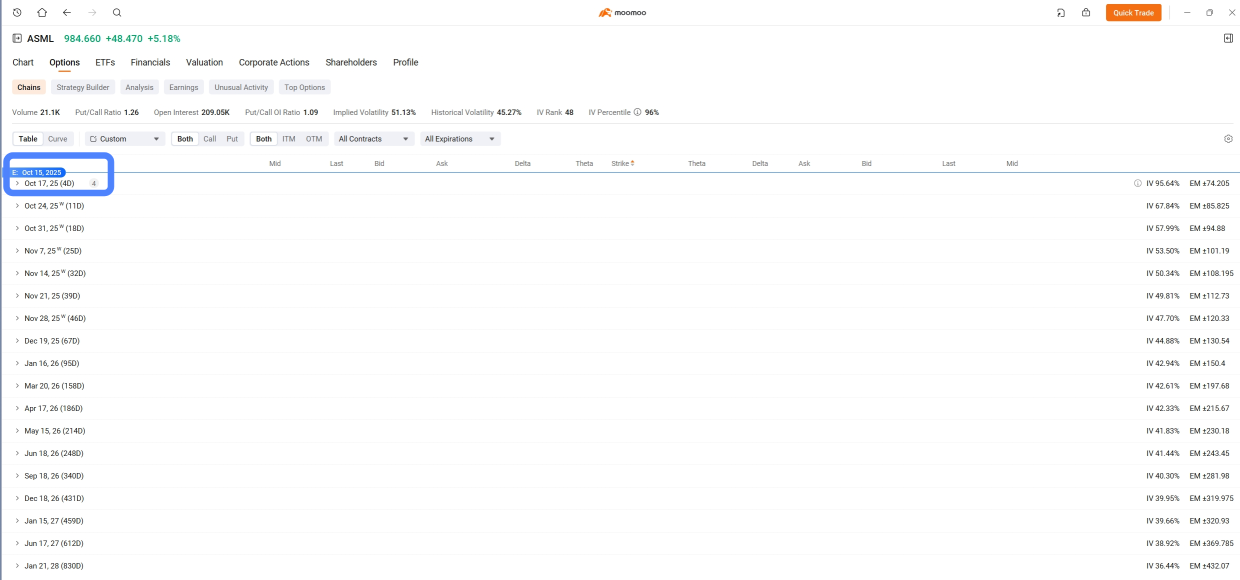The image size is (1240, 580).
Task: Click the call-side Delta column header
Action: click(523, 163)
